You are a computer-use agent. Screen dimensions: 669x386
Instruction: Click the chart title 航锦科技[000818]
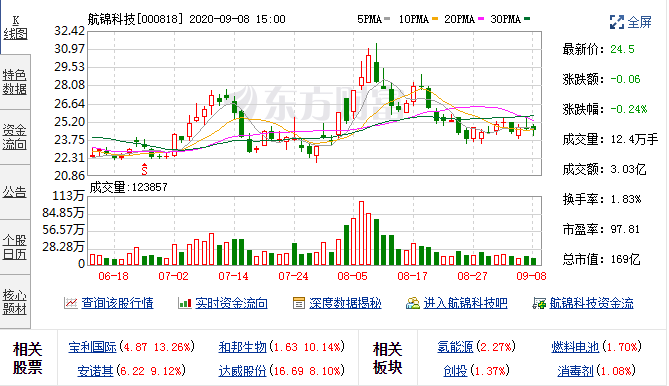pyautogui.click(x=136, y=19)
